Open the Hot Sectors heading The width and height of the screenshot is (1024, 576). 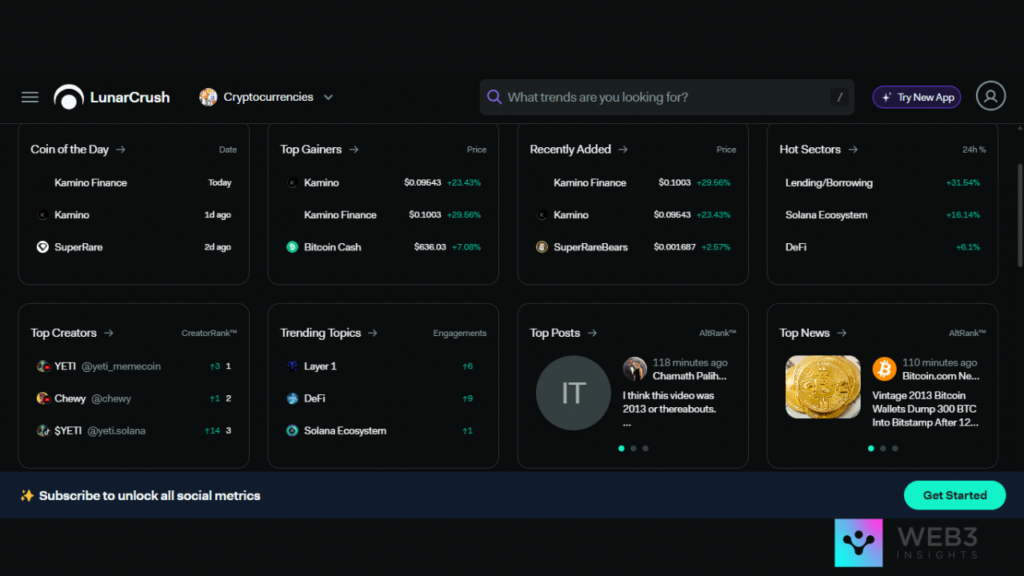point(810,150)
